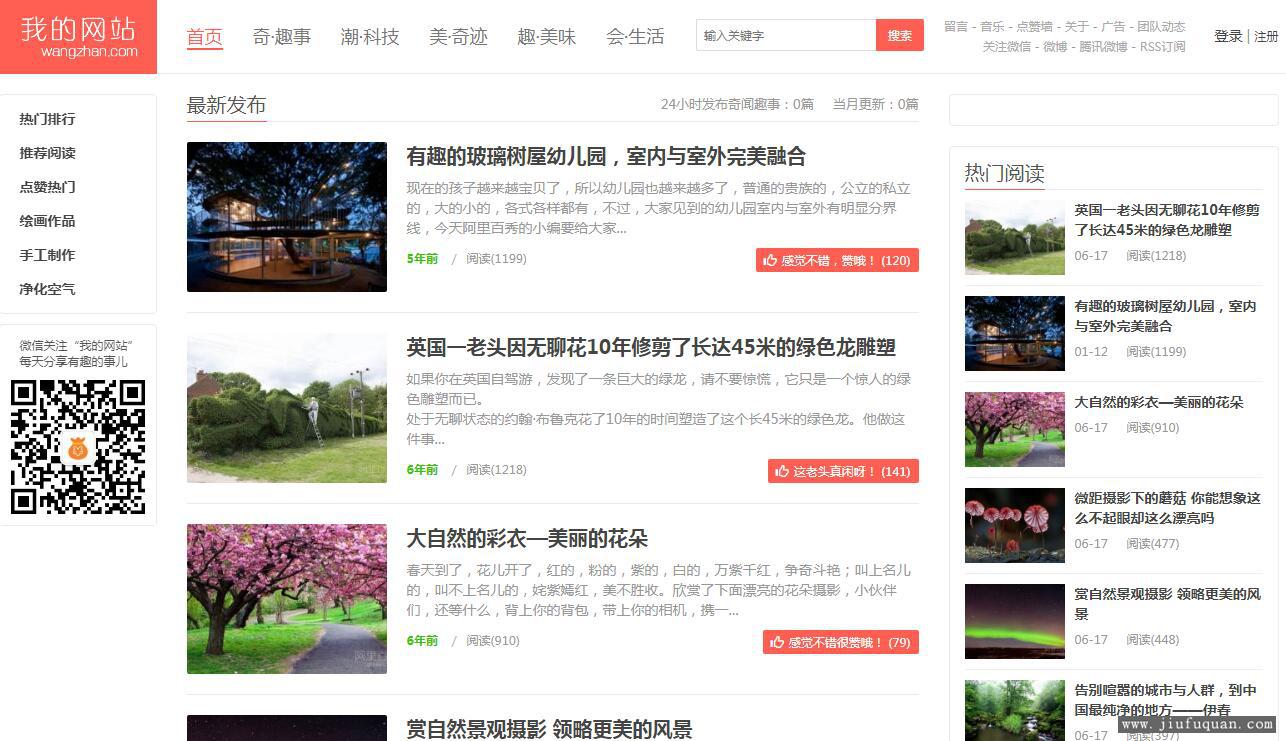Open article title 赏自然景观摄影 领略更美的风景 in main list

coord(549,729)
